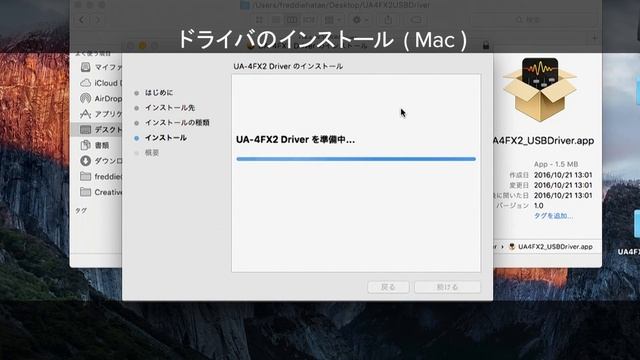This screenshot has height=360, width=640.
Task: Open Applications folder in Finder sidebar
Action: pos(101,114)
